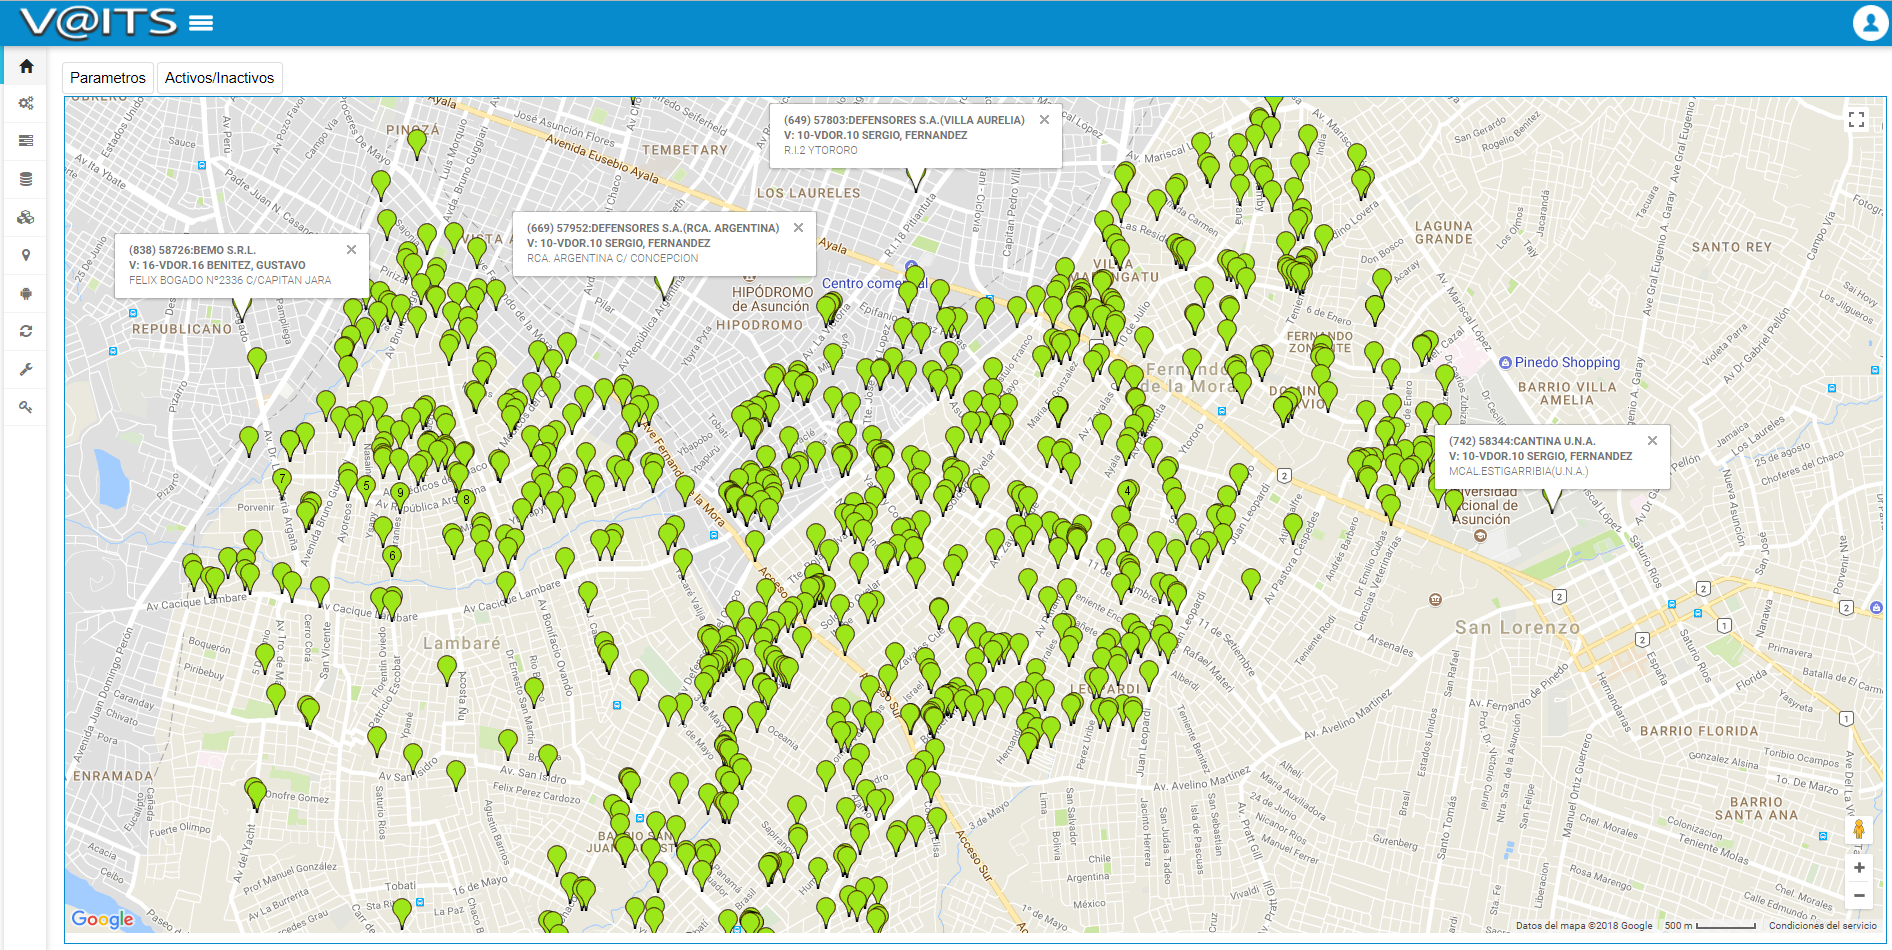Open the Condiciones del servicio link
The width and height of the screenshot is (1892, 950).
1822,926
